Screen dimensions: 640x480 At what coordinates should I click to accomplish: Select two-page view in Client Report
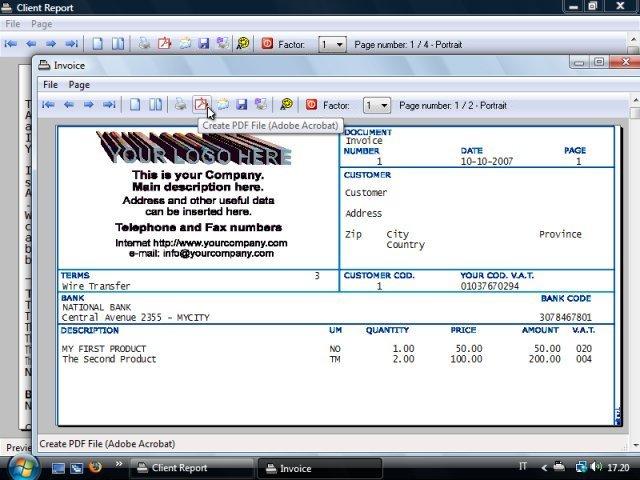[118, 44]
